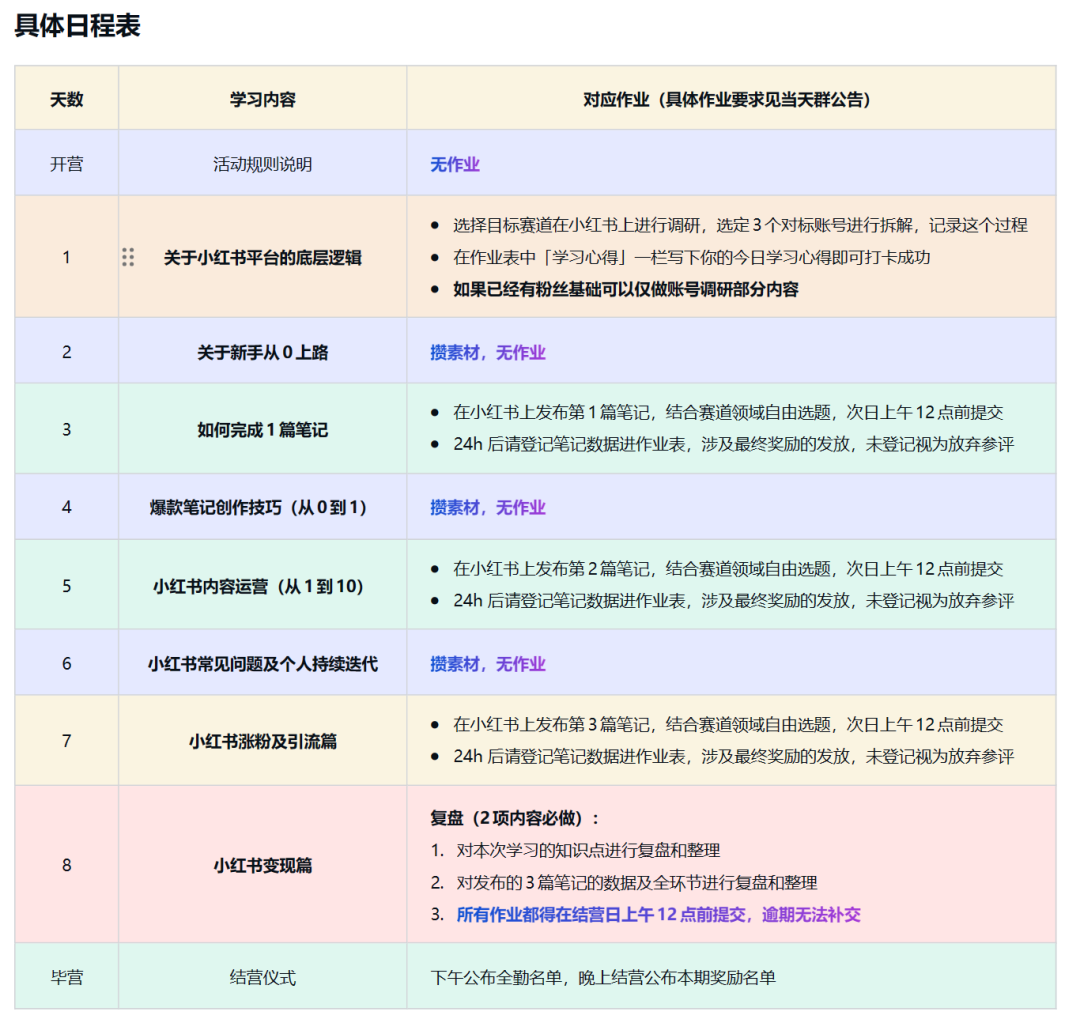Click the 复盘（2 项内容必做）heading

[x=515, y=818]
